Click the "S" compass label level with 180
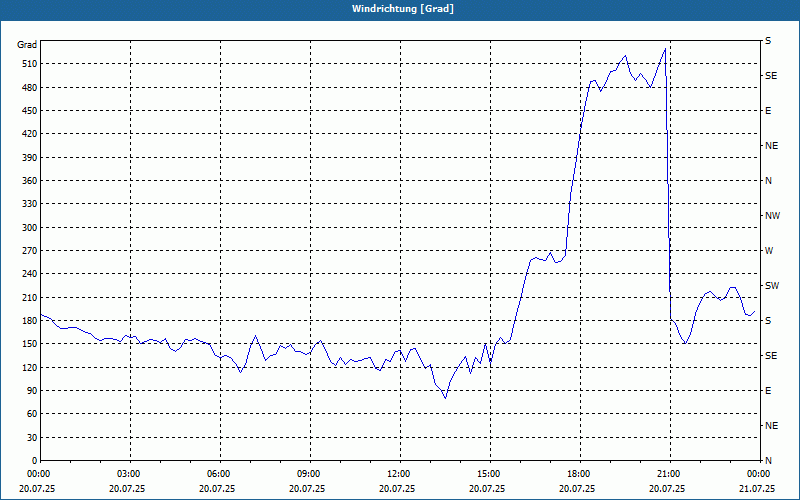The width and height of the screenshot is (800, 500). (768, 321)
